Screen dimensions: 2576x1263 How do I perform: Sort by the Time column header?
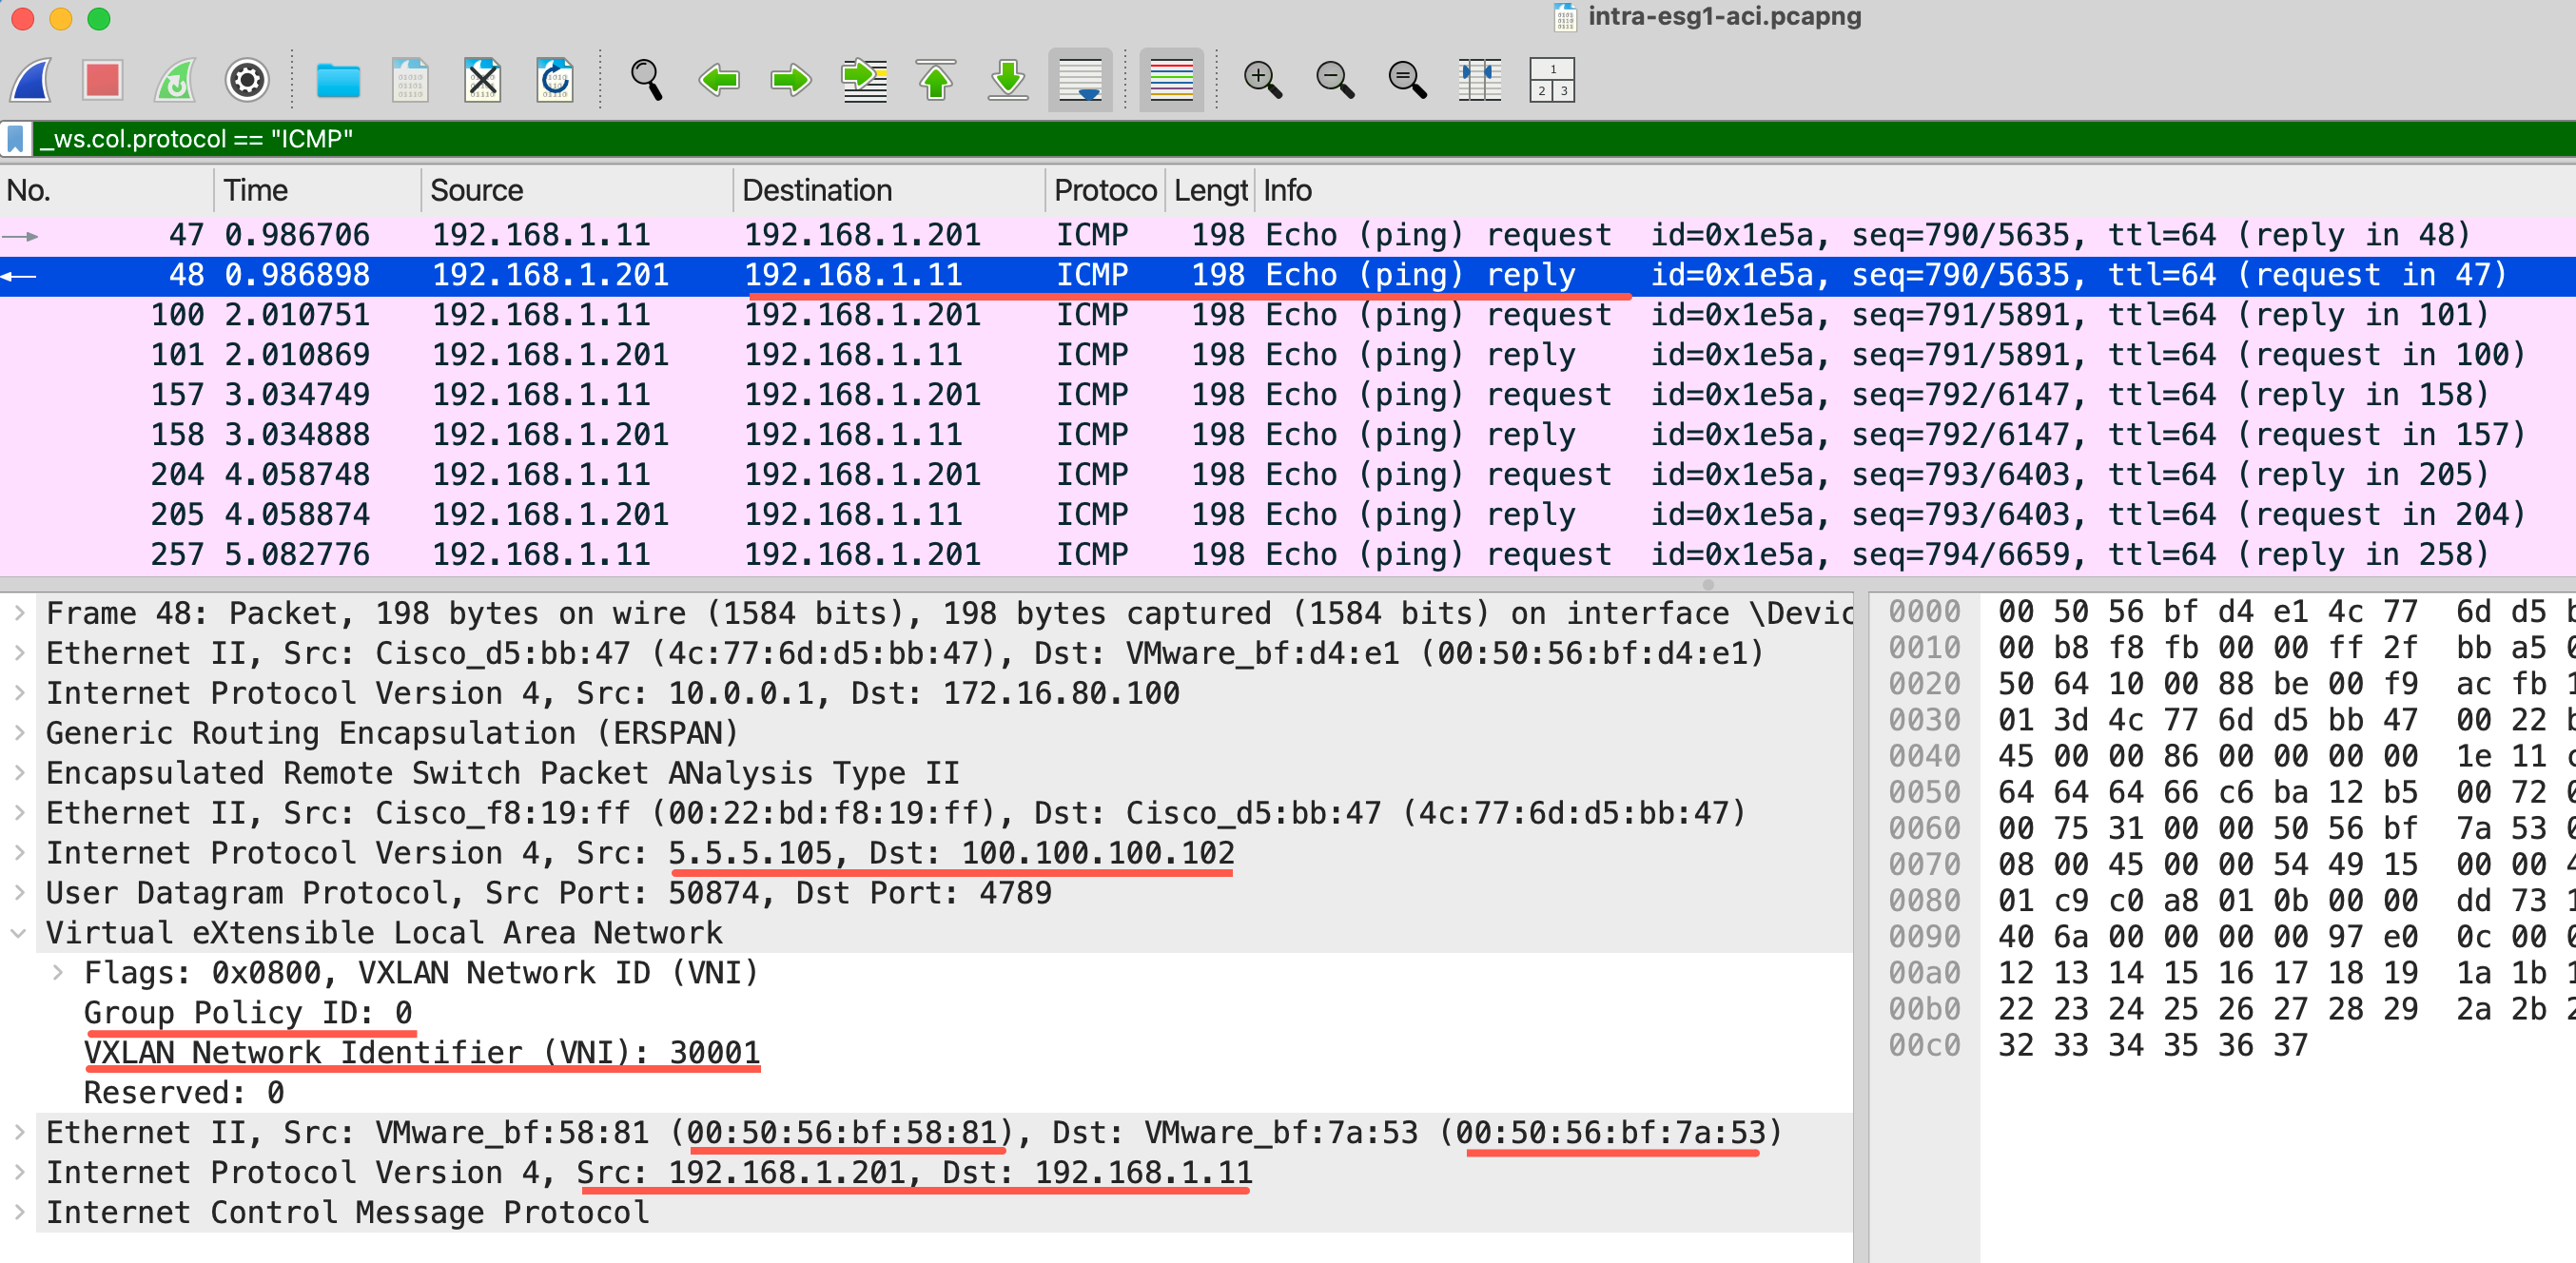click(x=317, y=190)
